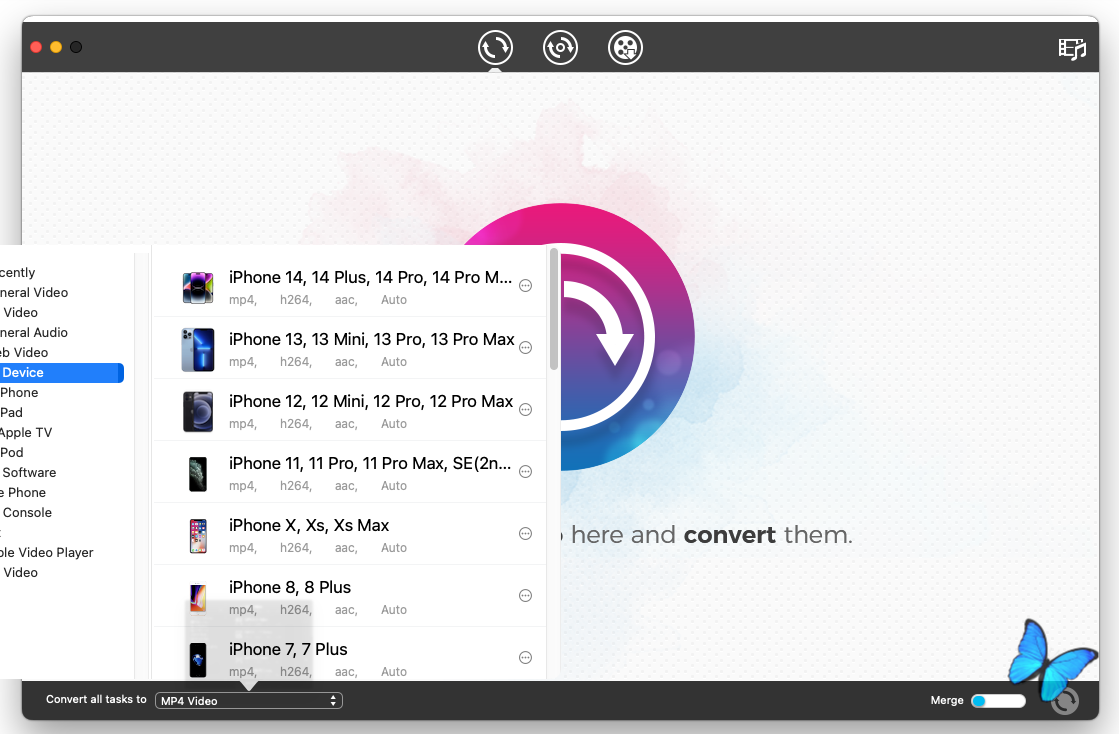1119x734 pixels.
Task: Select the Device category
Action: coord(61,372)
